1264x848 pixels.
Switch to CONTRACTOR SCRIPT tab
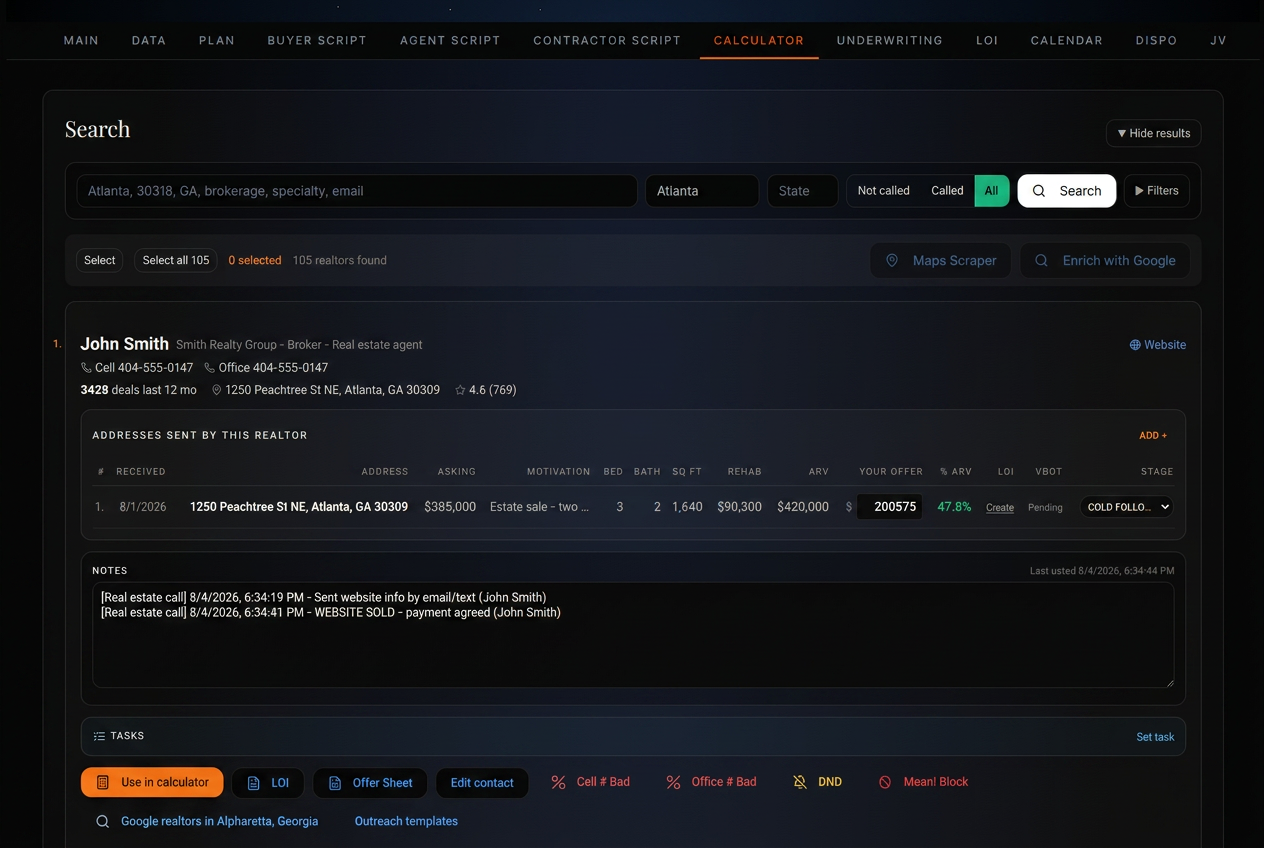(607, 41)
